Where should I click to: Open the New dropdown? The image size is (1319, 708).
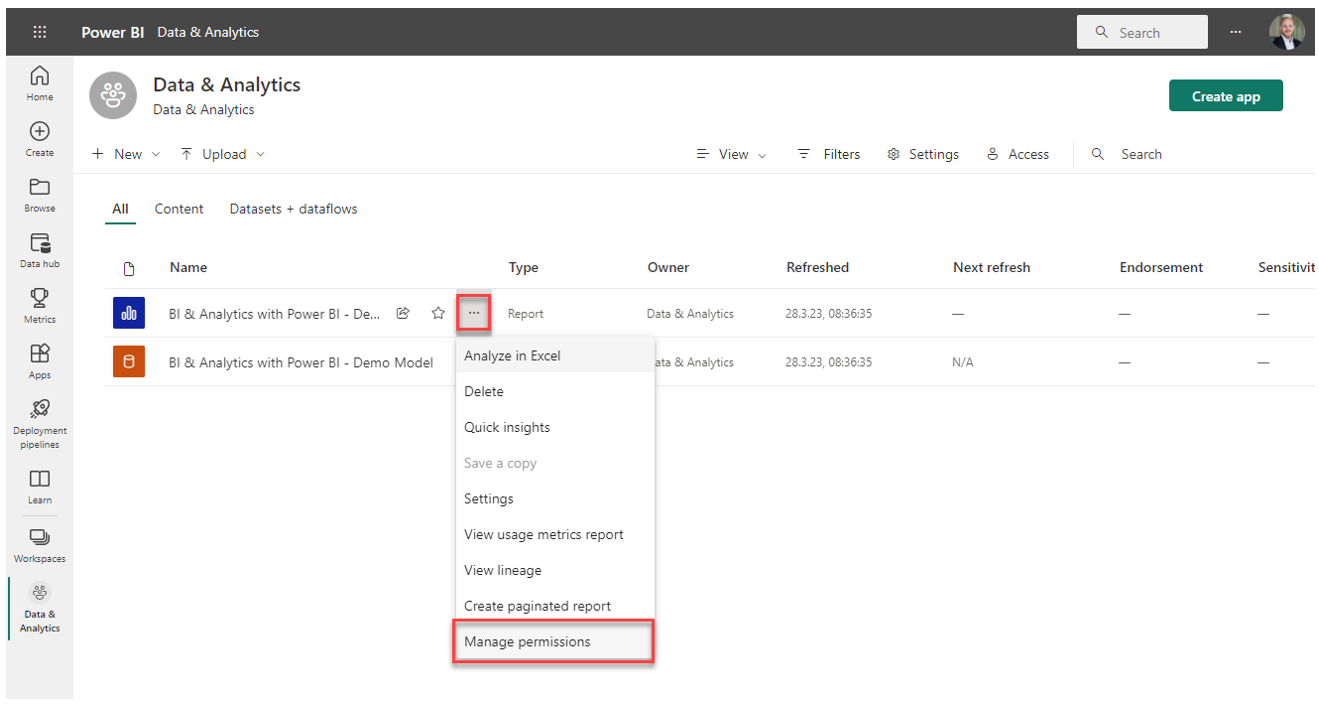pos(126,154)
